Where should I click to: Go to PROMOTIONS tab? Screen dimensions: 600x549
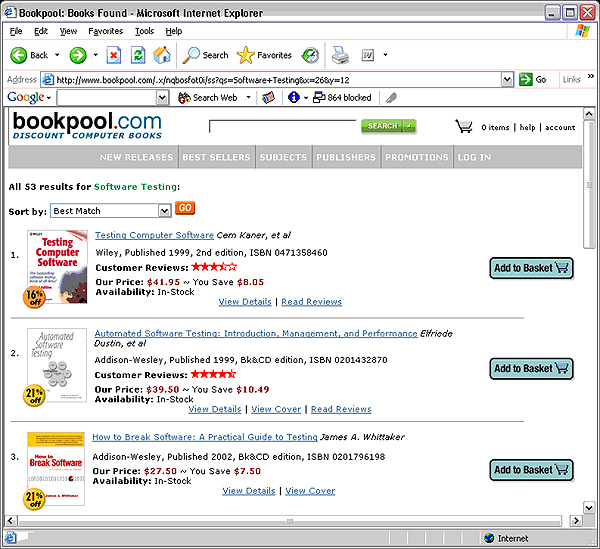point(417,157)
